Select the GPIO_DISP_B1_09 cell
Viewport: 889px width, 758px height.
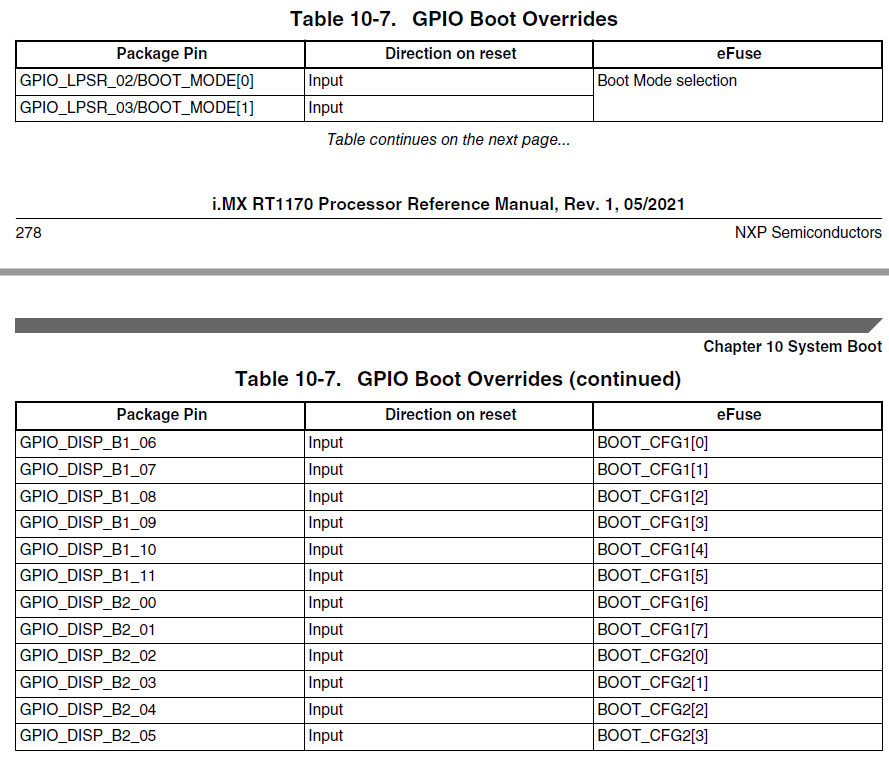160,523
